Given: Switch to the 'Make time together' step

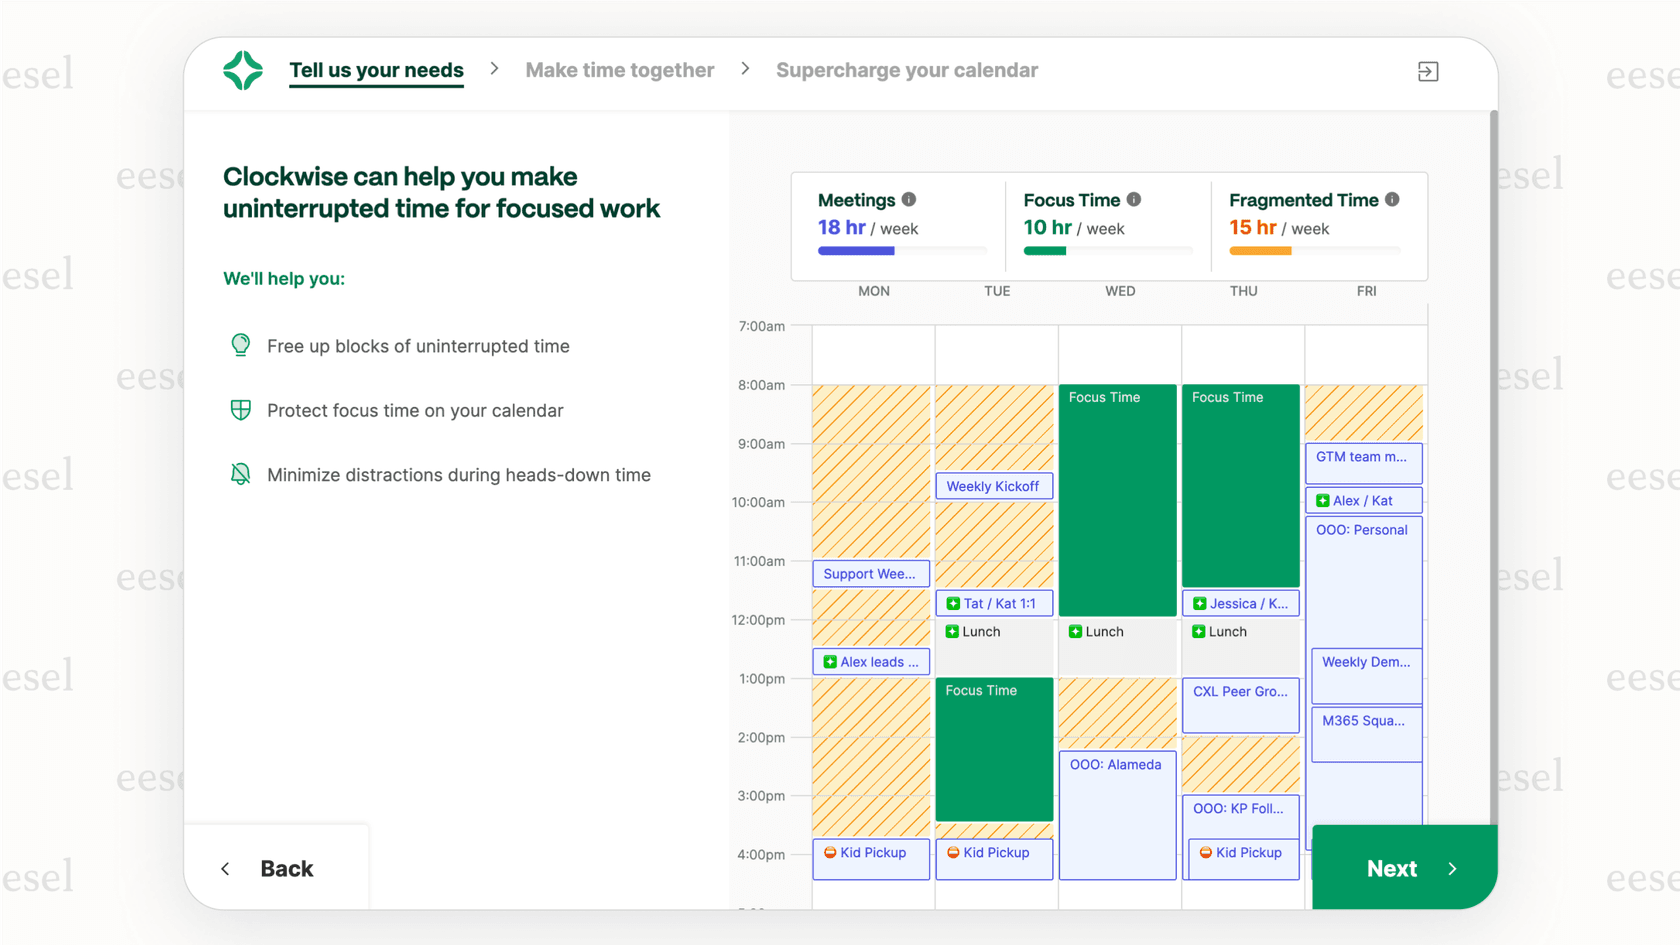Looking at the screenshot, I should (x=619, y=70).
